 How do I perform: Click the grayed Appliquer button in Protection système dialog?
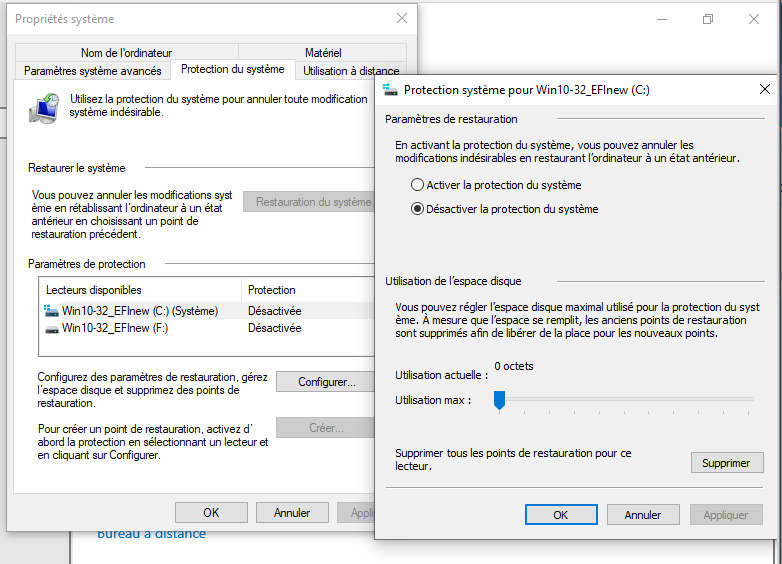tap(726, 515)
